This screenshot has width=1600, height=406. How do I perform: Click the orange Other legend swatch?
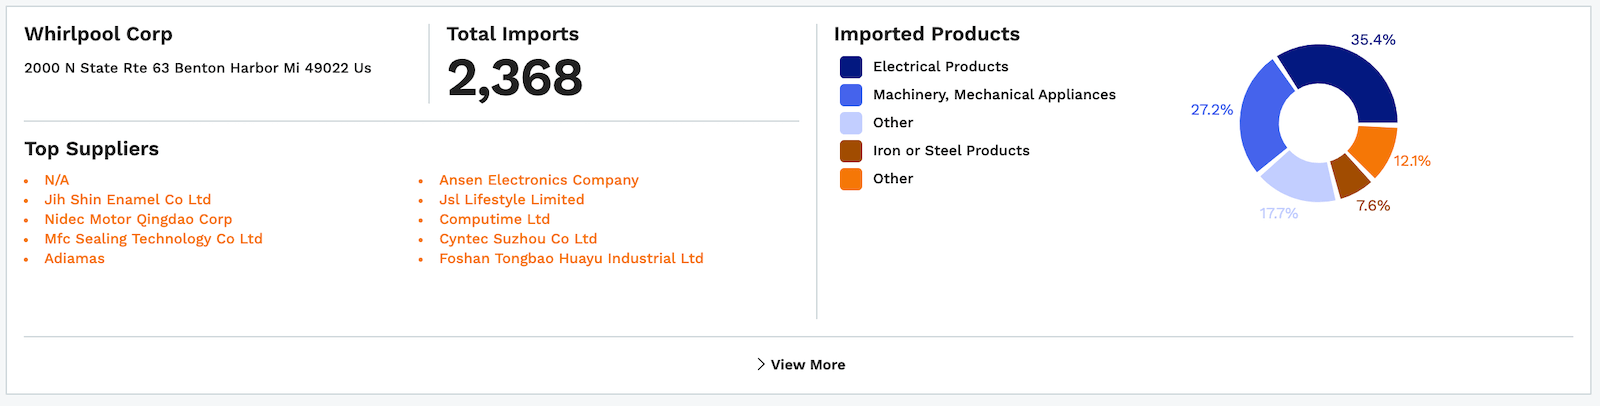tap(851, 179)
